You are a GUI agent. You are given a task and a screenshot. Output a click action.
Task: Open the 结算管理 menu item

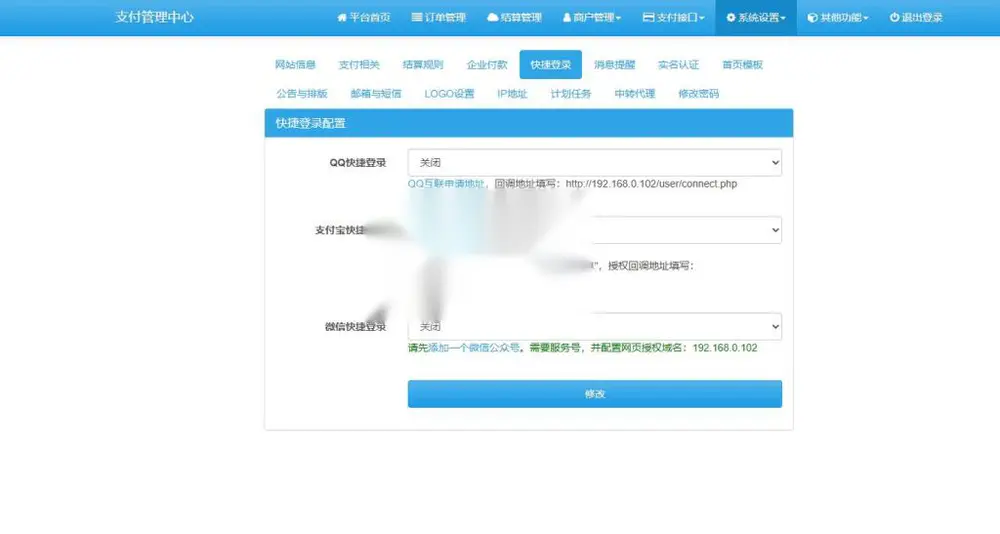tap(515, 18)
